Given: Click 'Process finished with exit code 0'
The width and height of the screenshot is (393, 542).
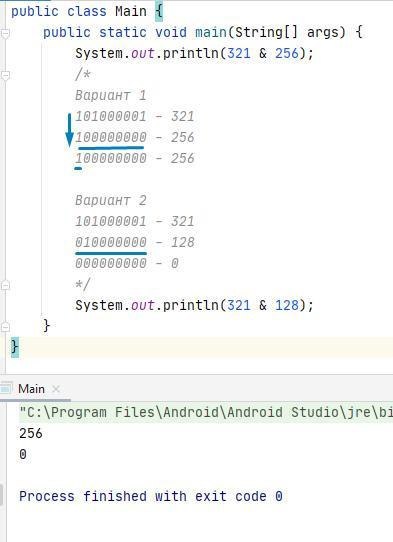Looking at the screenshot, I should (151, 496).
